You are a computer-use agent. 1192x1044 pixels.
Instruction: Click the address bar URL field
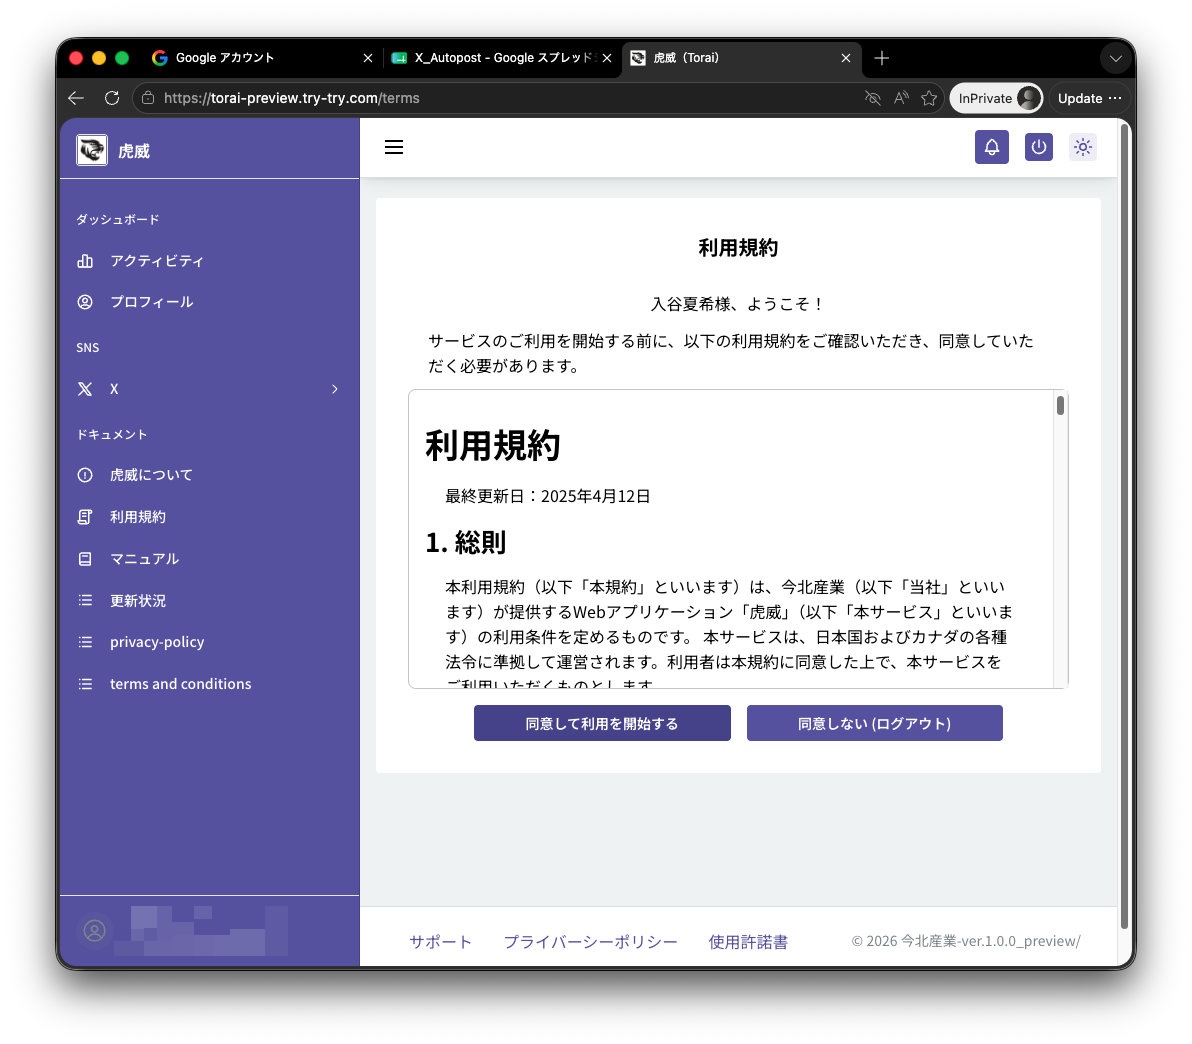pos(502,98)
